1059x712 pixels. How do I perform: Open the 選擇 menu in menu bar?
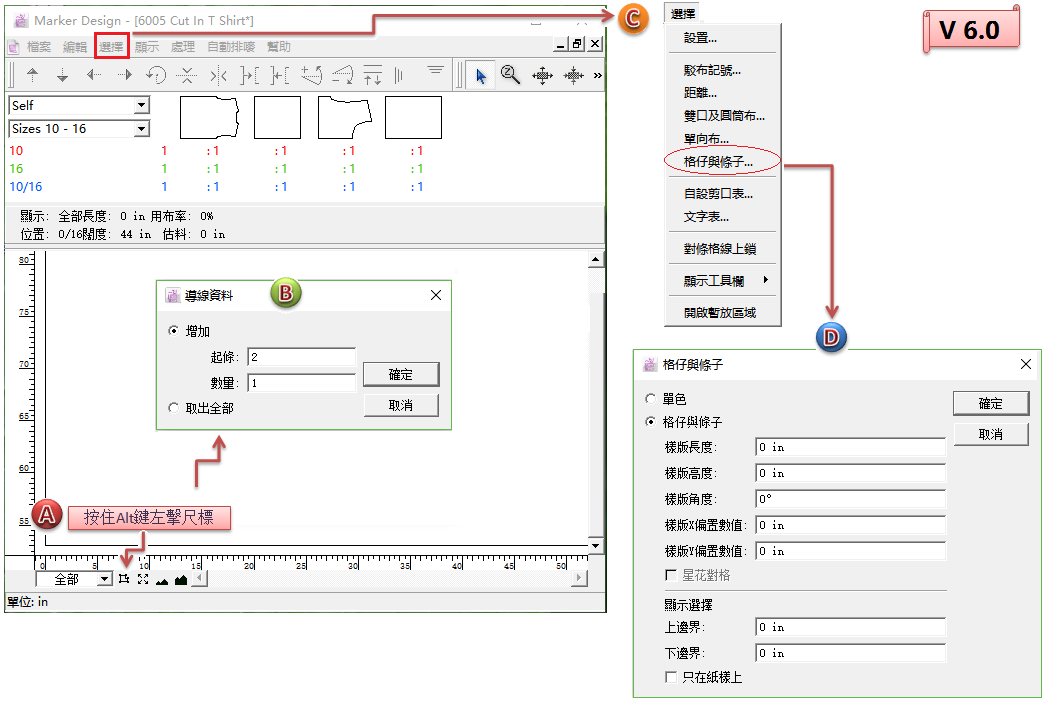(x=111, y=46)
